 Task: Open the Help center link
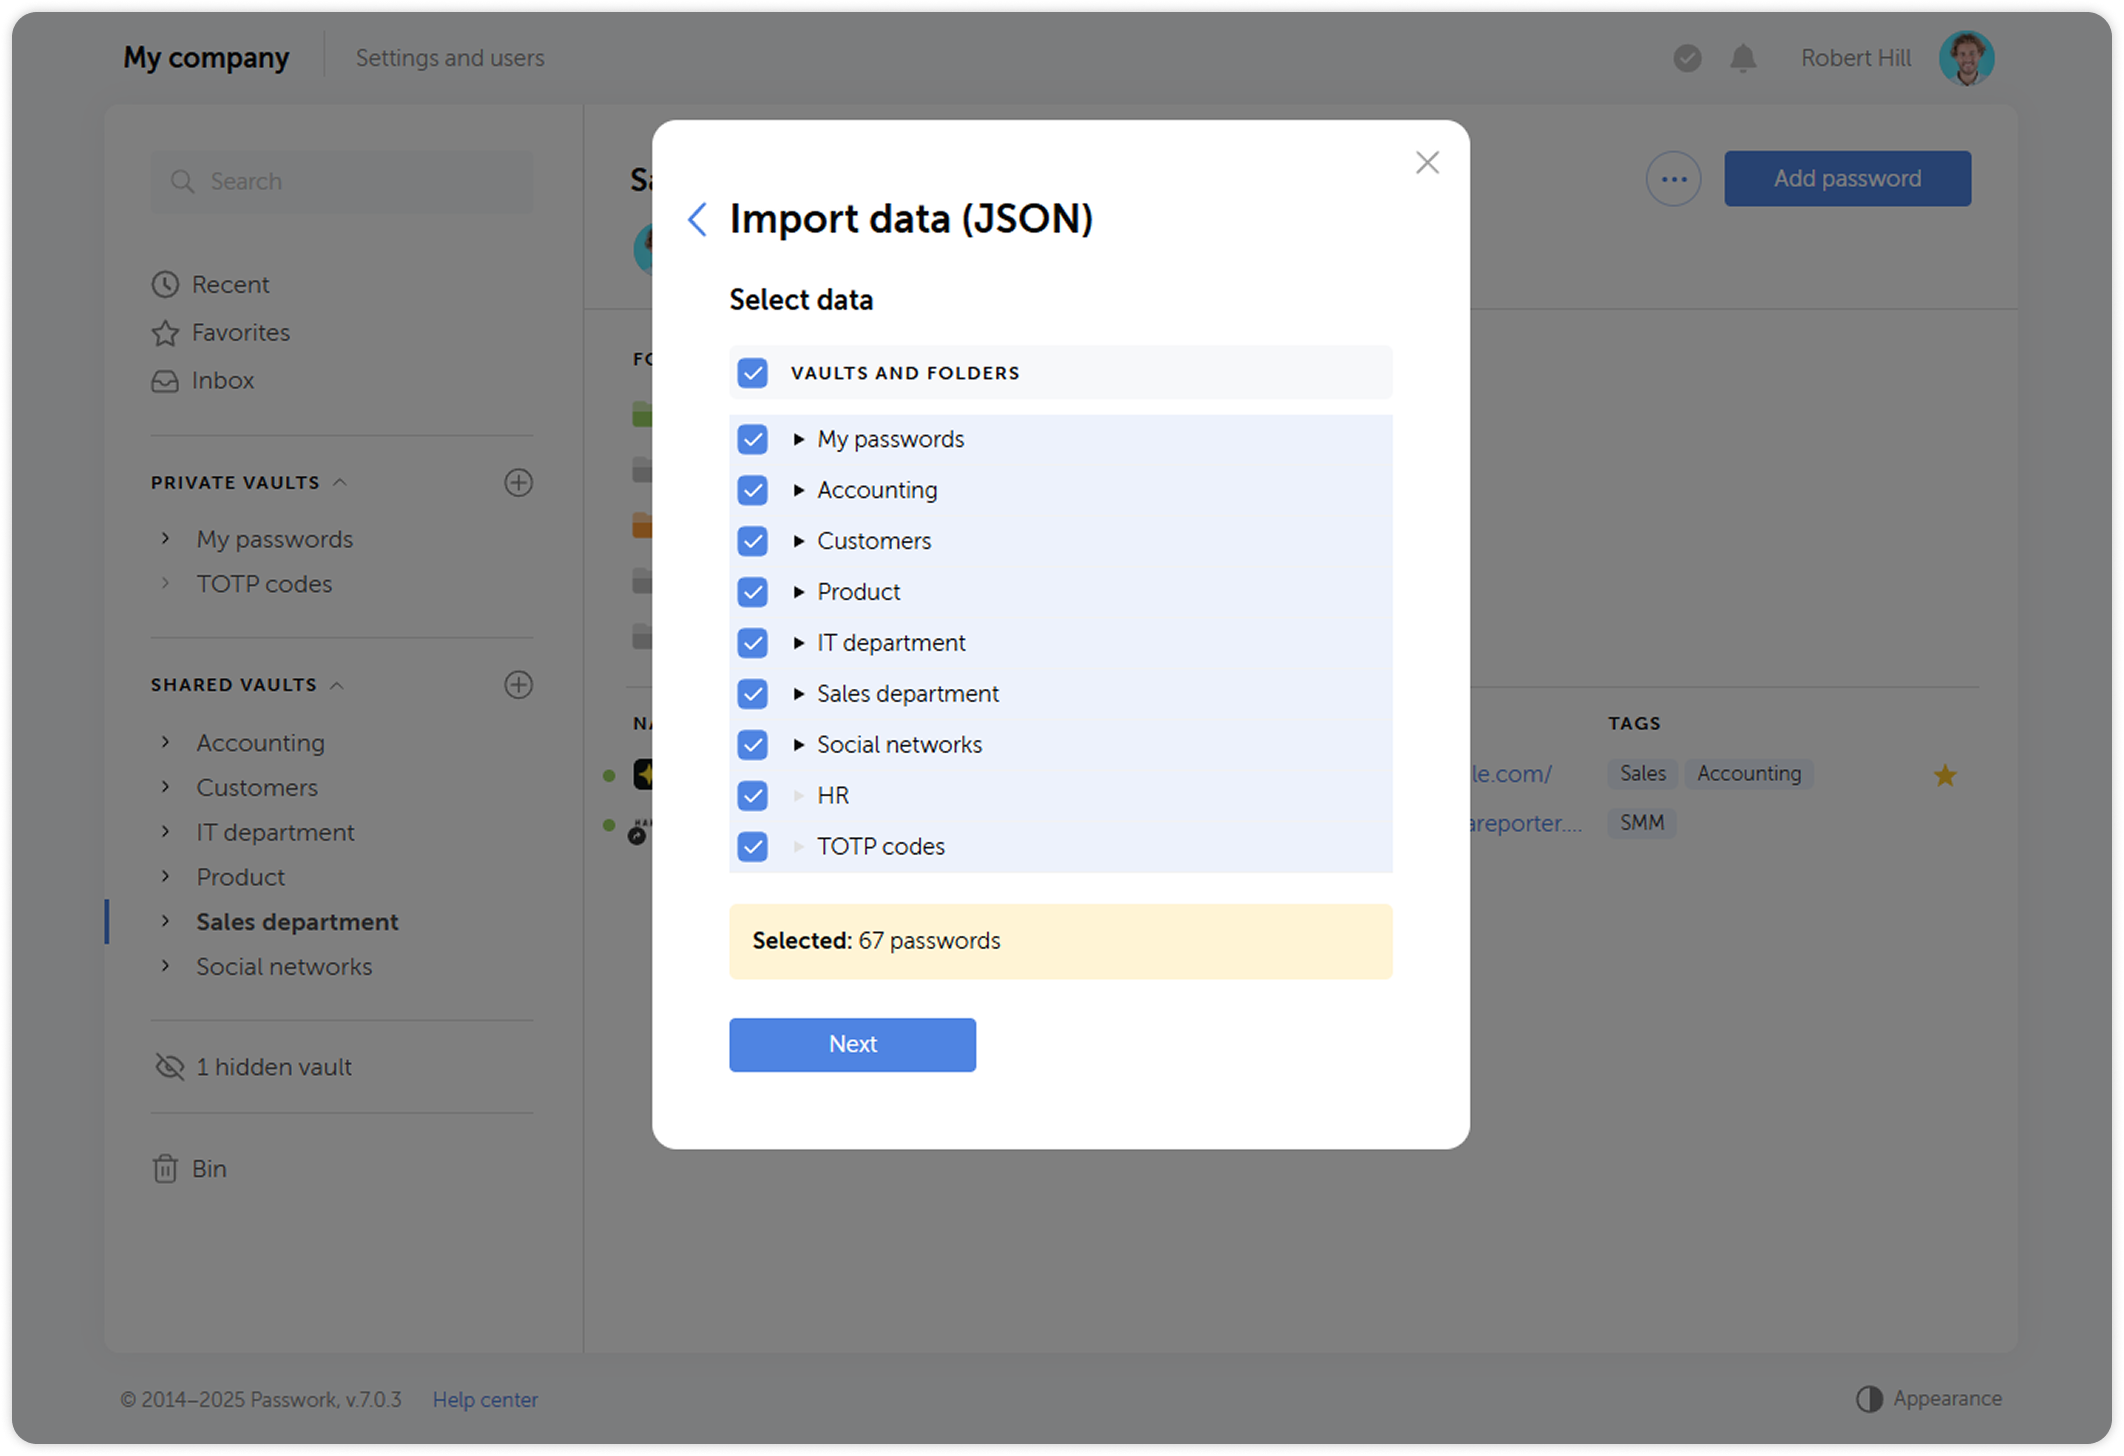coord(485,1399)
